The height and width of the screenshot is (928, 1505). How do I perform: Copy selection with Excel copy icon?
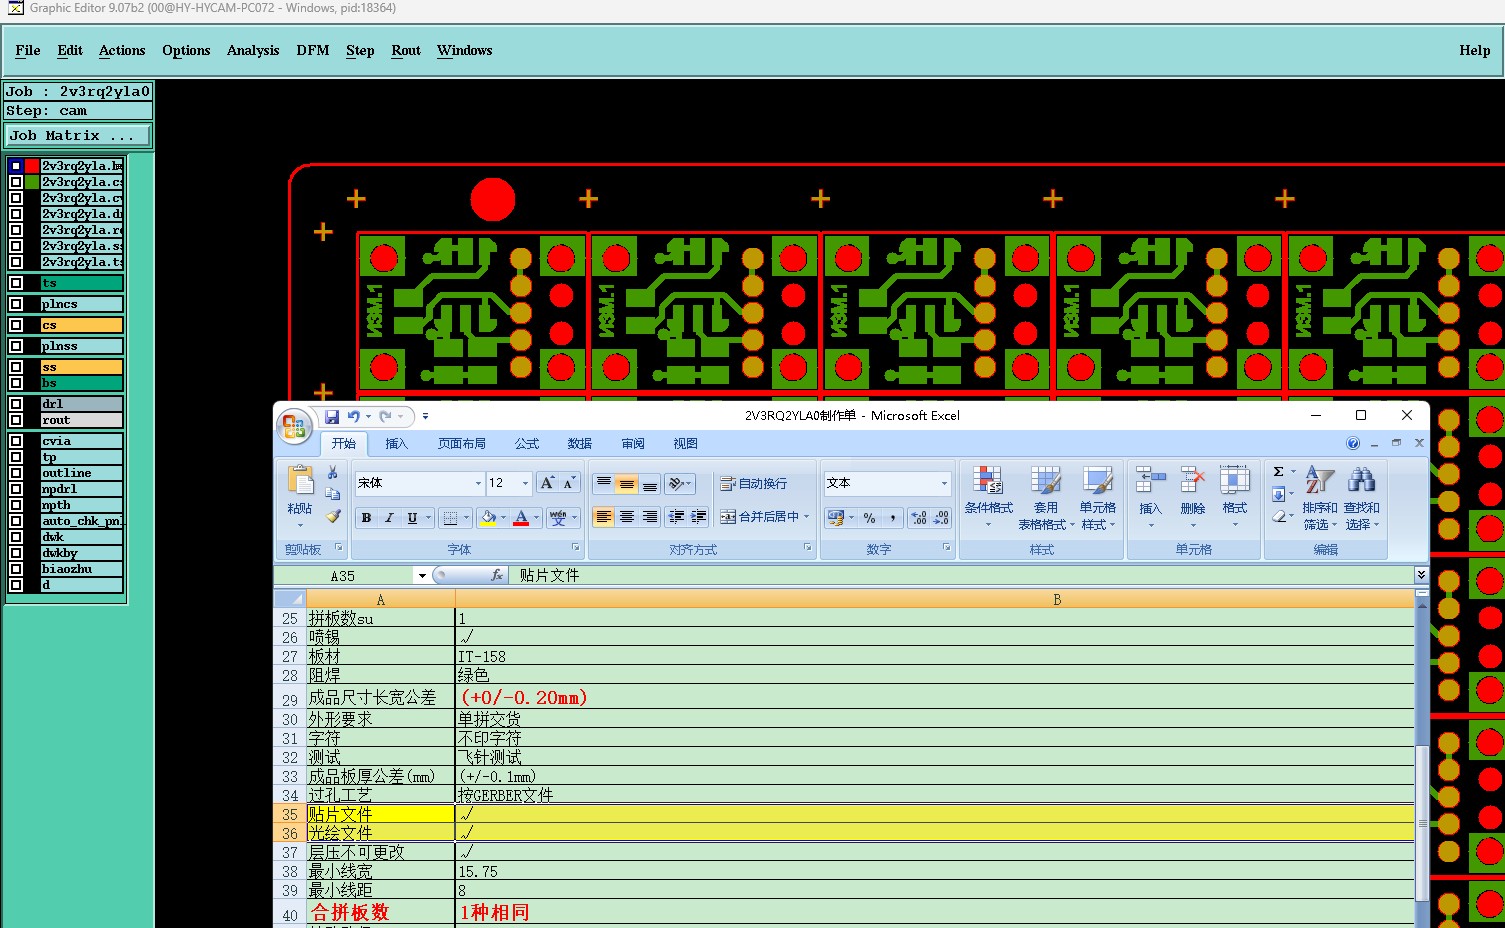coord(333,494)
